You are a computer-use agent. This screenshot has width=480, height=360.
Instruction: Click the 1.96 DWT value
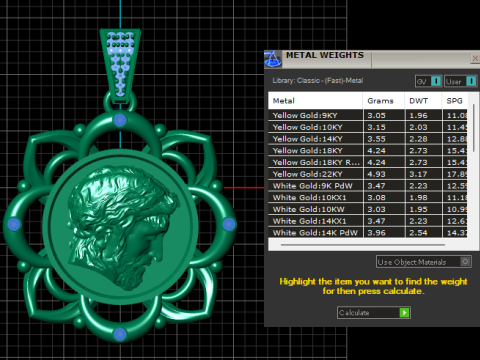418,115
